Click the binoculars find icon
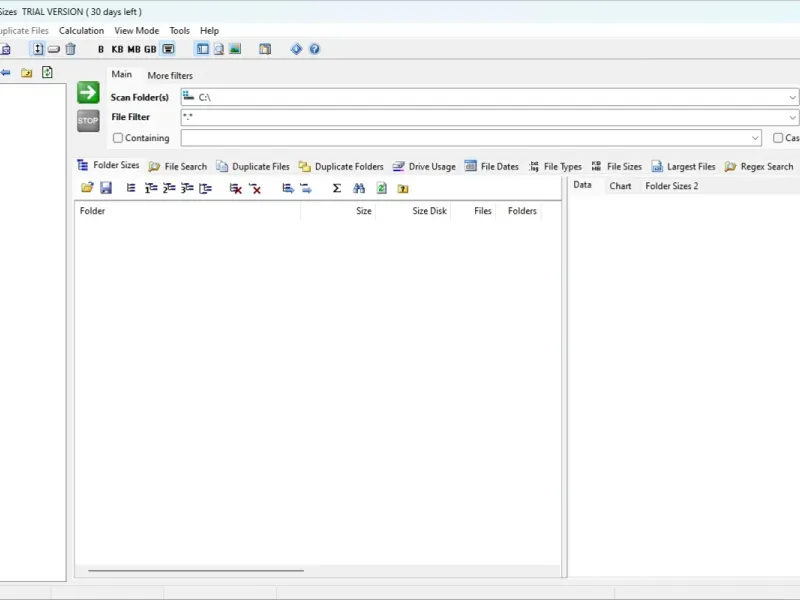This screenshot has width=800, height=600. coord(359,188)
